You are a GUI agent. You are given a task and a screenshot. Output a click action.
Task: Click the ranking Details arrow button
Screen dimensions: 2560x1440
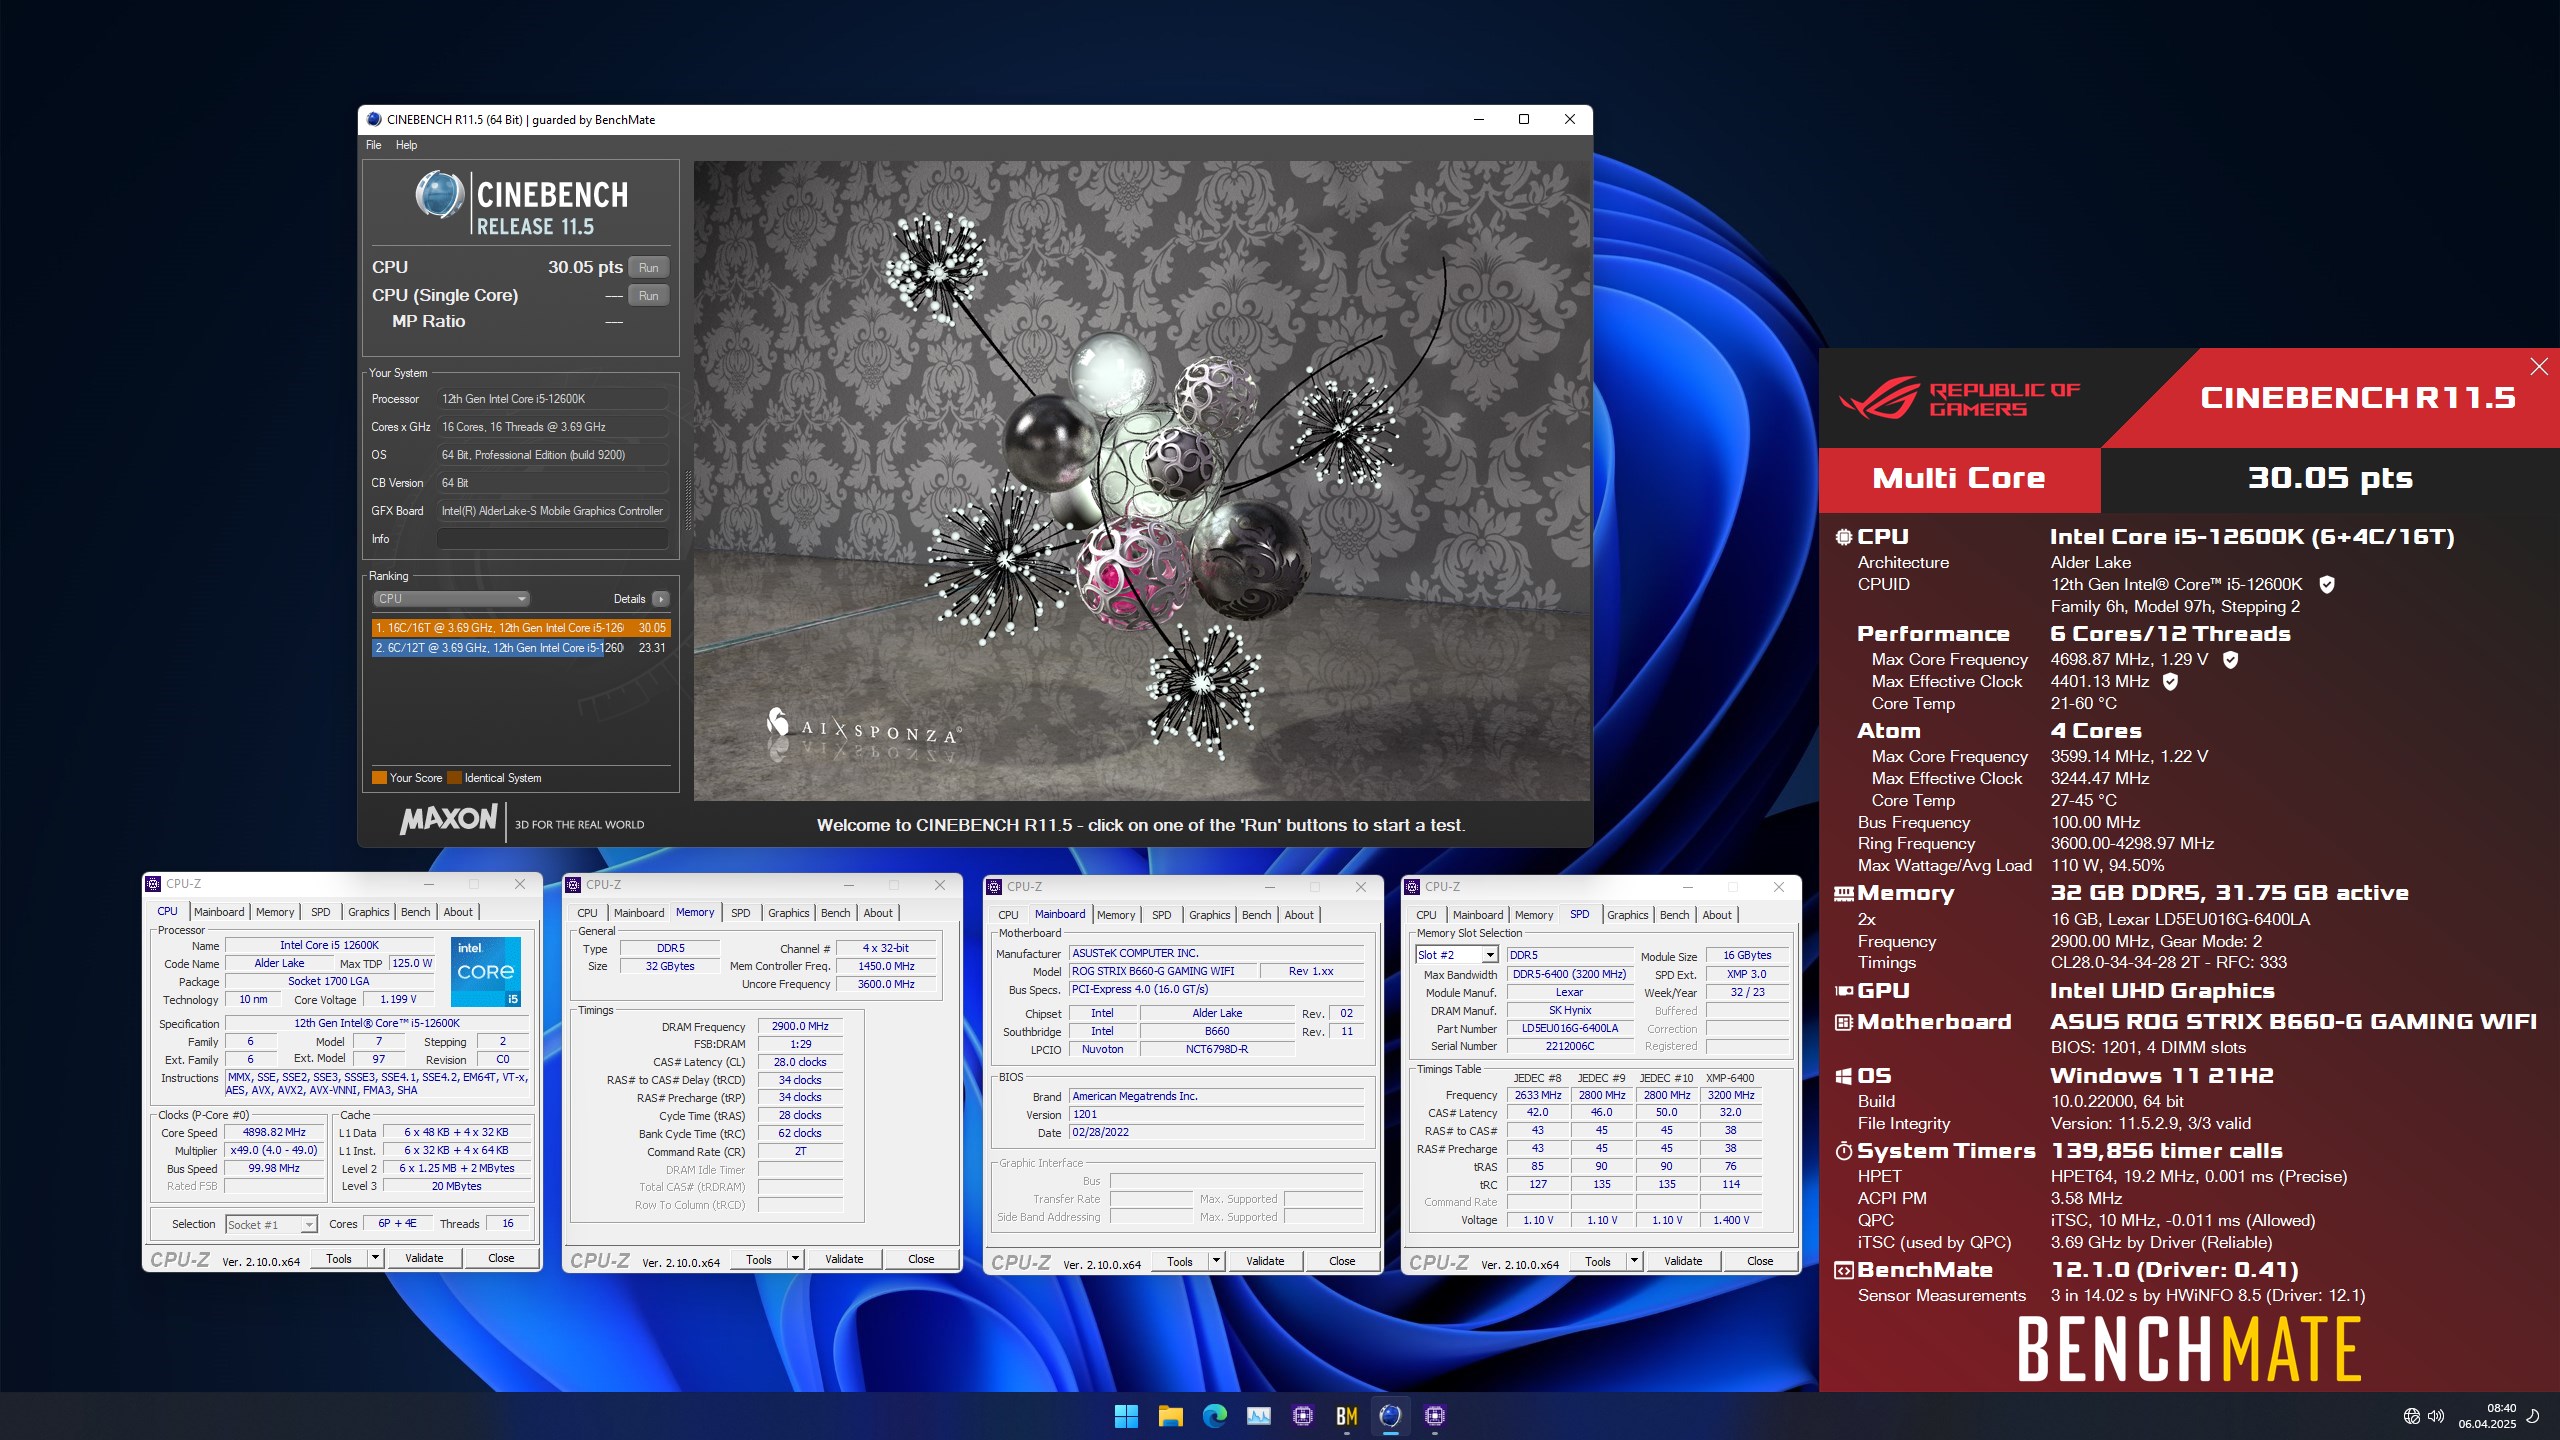click(660, 599)
